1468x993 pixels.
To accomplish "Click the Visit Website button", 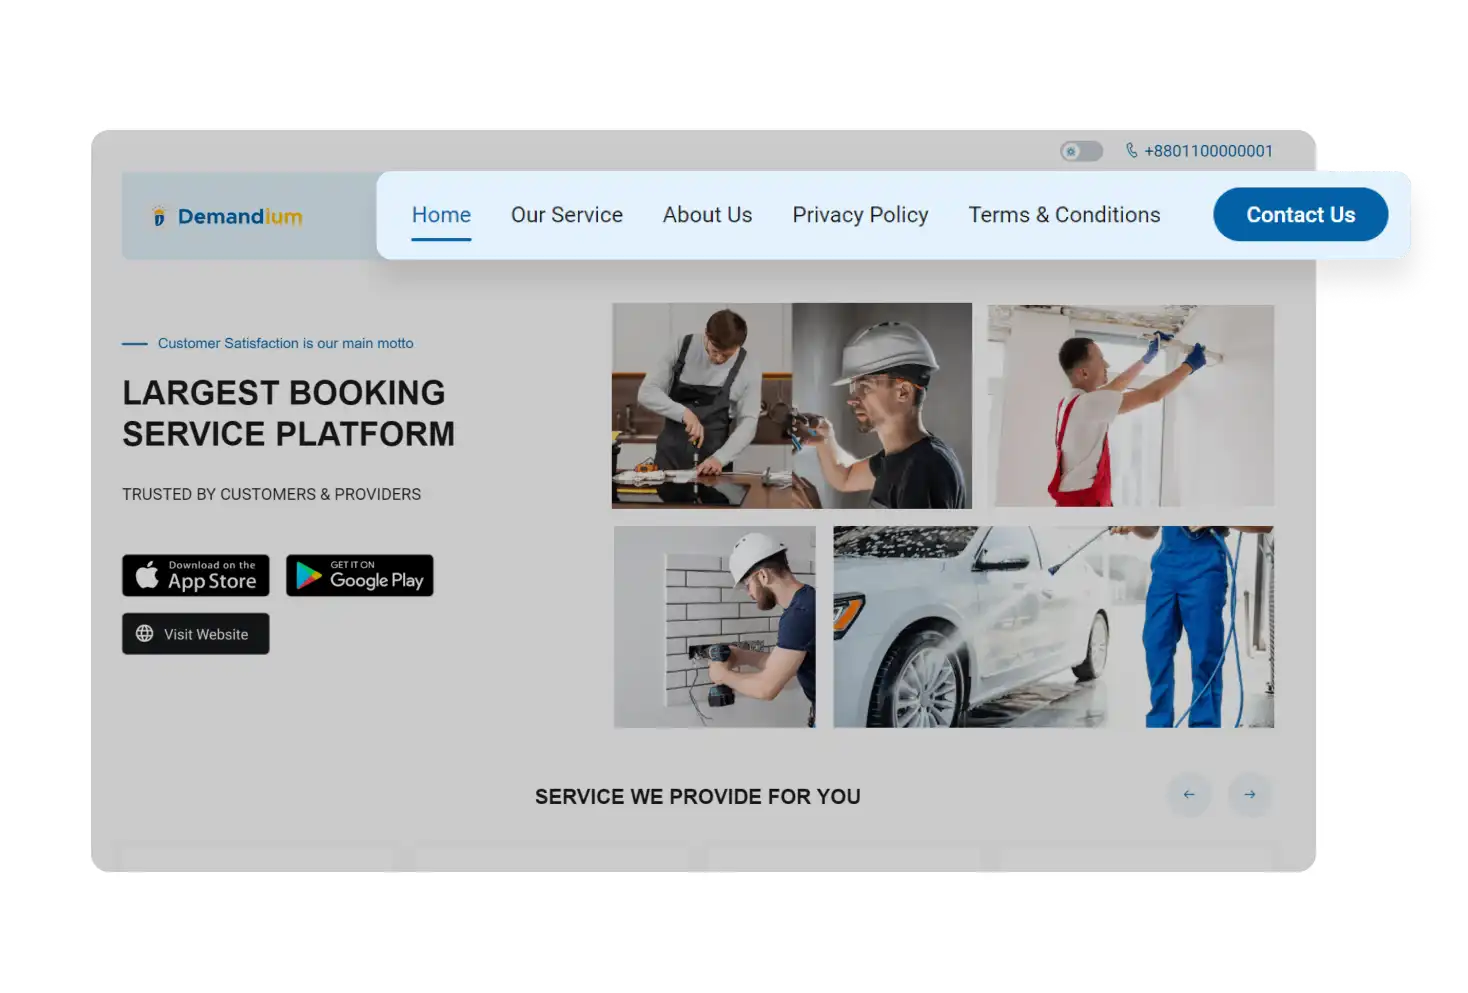I will click(196, 634).
